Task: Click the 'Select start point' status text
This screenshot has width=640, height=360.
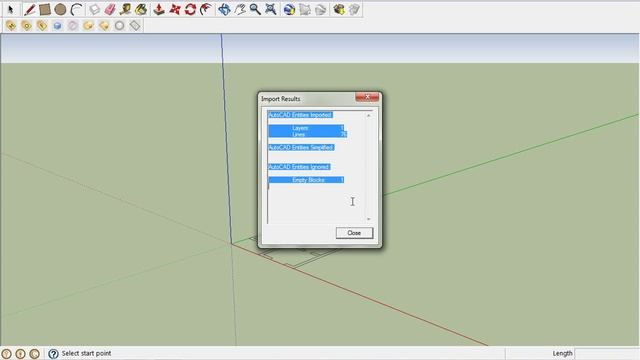Action: tap(86, 353)
